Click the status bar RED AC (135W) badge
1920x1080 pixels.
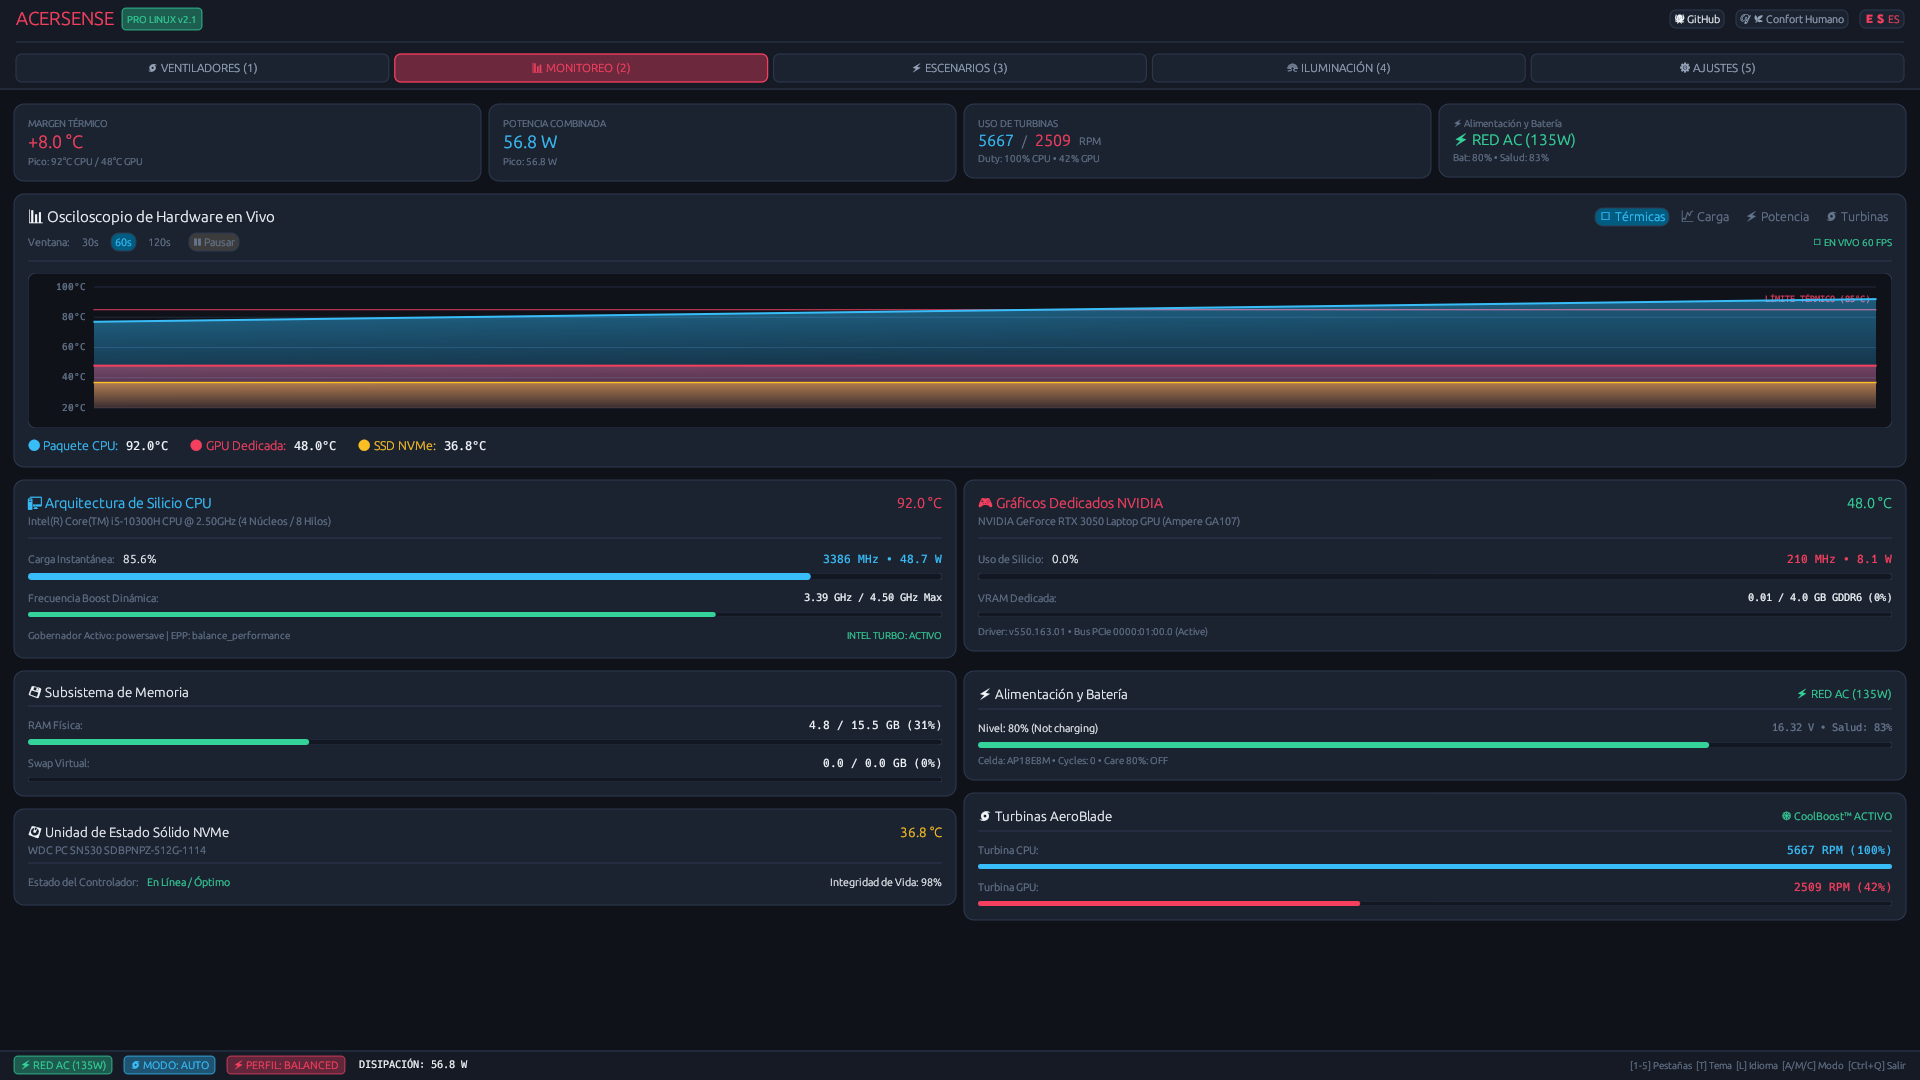63,1065
